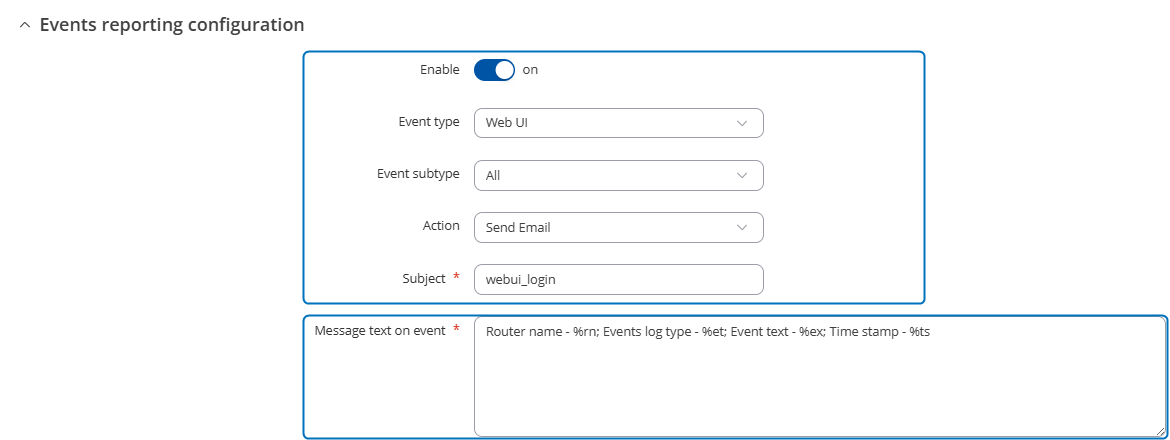The image size is (1170, 440).
Task: Click into the Message text on event textarea
Action: click(x=819, y=377)
